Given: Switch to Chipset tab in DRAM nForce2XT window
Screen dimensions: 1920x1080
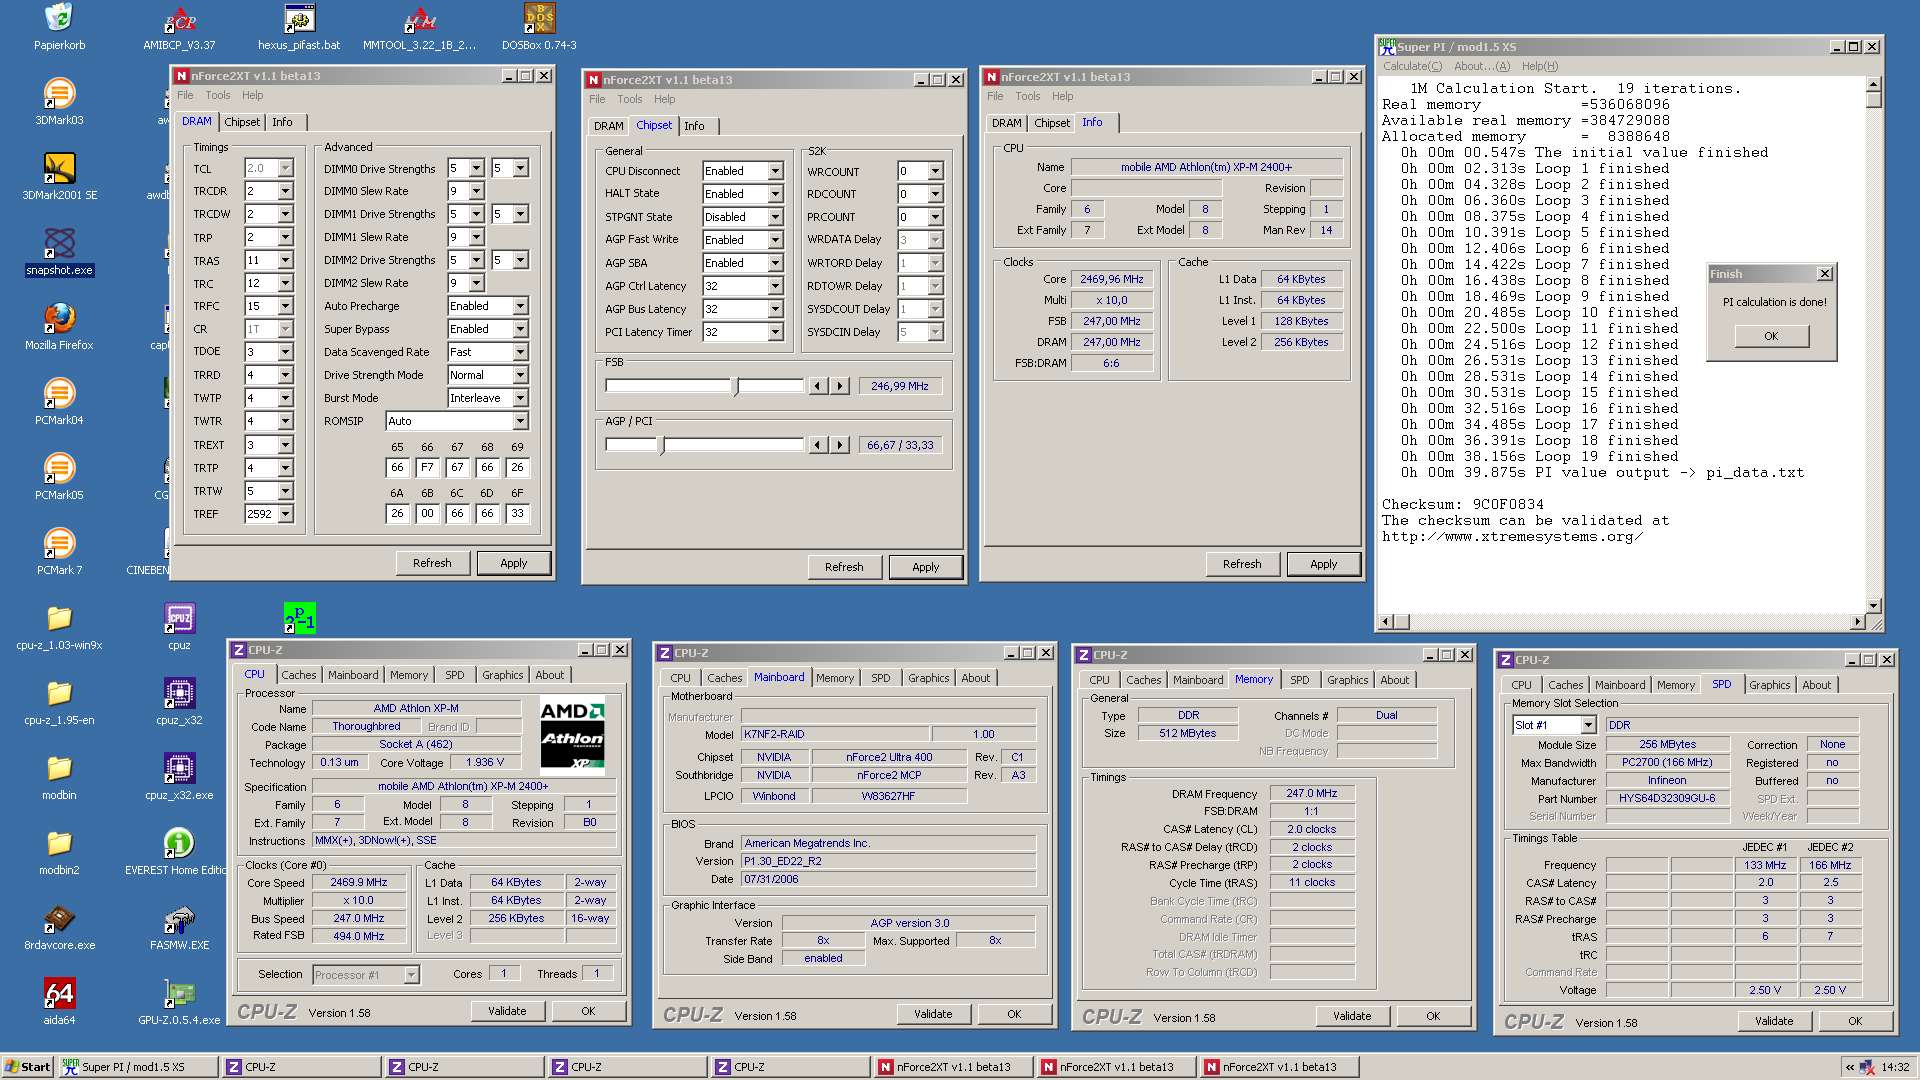Looking at the screenshot, I should point(242,122).
